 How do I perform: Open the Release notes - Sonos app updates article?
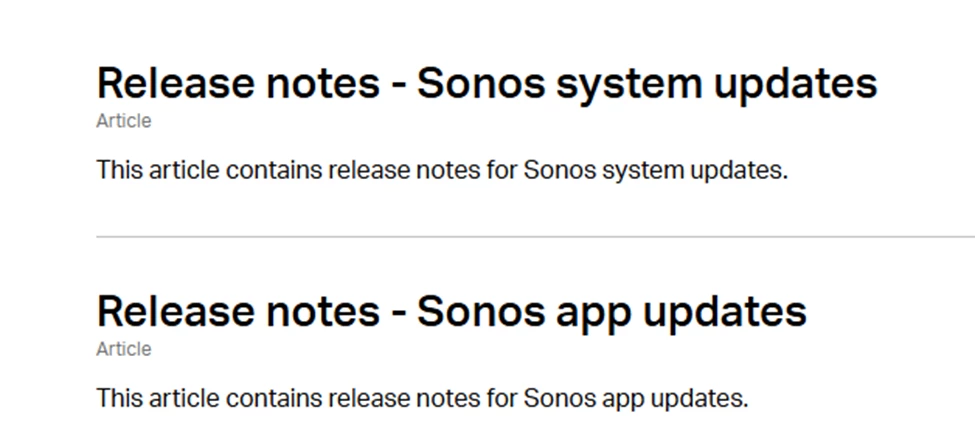click(451, 312)
